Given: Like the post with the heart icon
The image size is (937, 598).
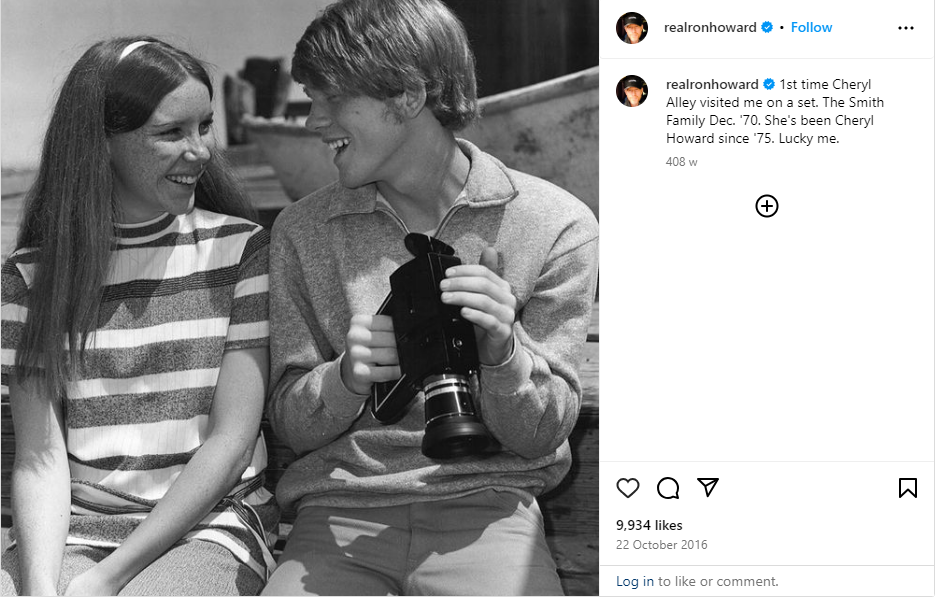Looking at the screenshot, I should coord(628,488).
